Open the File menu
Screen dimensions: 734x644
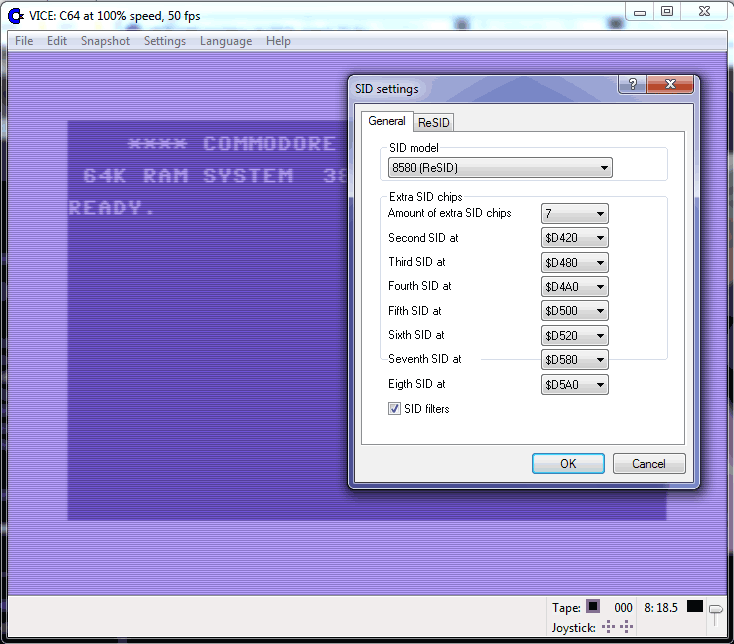tap(24, 41)
